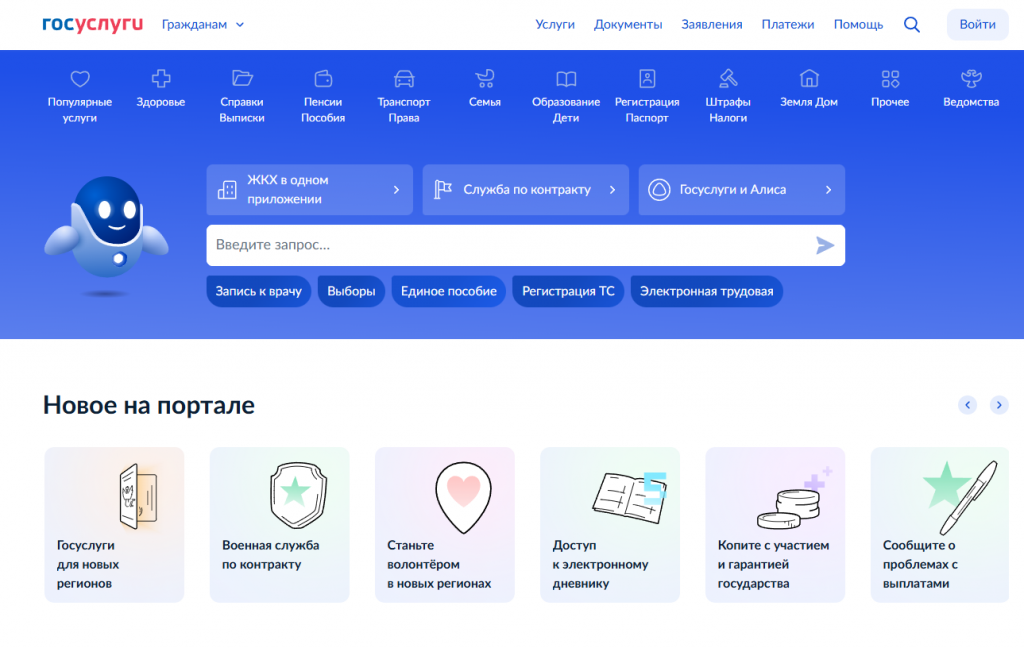The image size is (1024, 648).
Task: Open the Станьте волонтёром в новых регионах card
Action: pyautogui.click(x=445, y=525)
